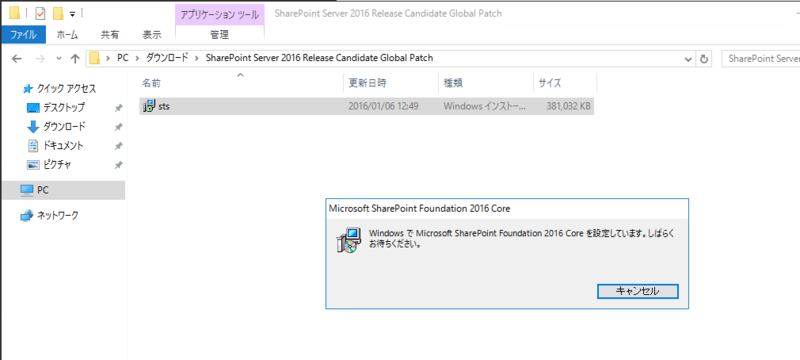The width and height of the screenshot is (800, 360).
Task: Click the search box for SharePoint Server folder
Action: tap(761, 59)
